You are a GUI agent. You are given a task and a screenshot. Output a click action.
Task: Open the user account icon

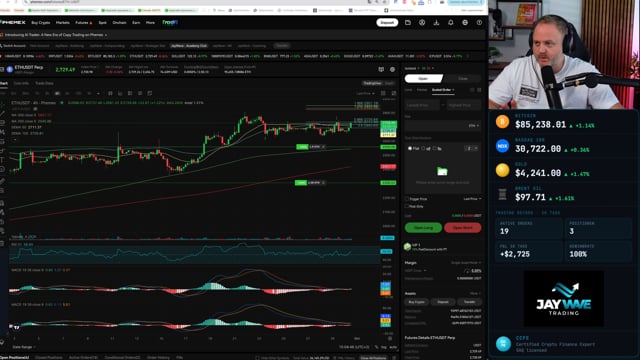[422, 22]
